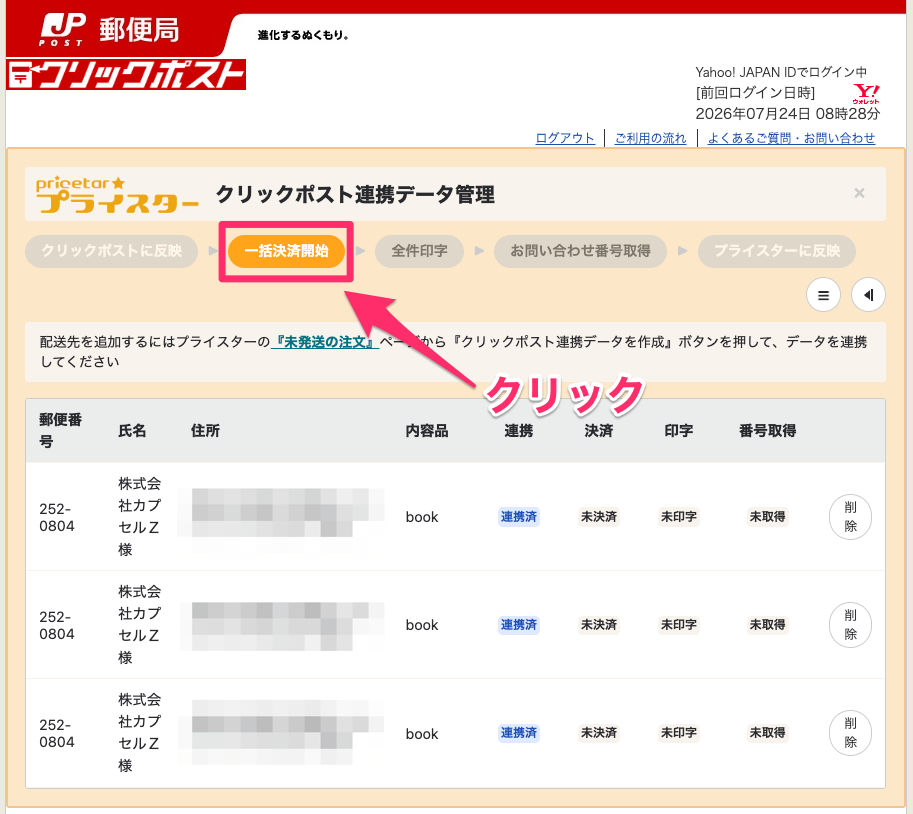
Task: Click the second row 未印字 badge
Action: (x=678, y=625)
